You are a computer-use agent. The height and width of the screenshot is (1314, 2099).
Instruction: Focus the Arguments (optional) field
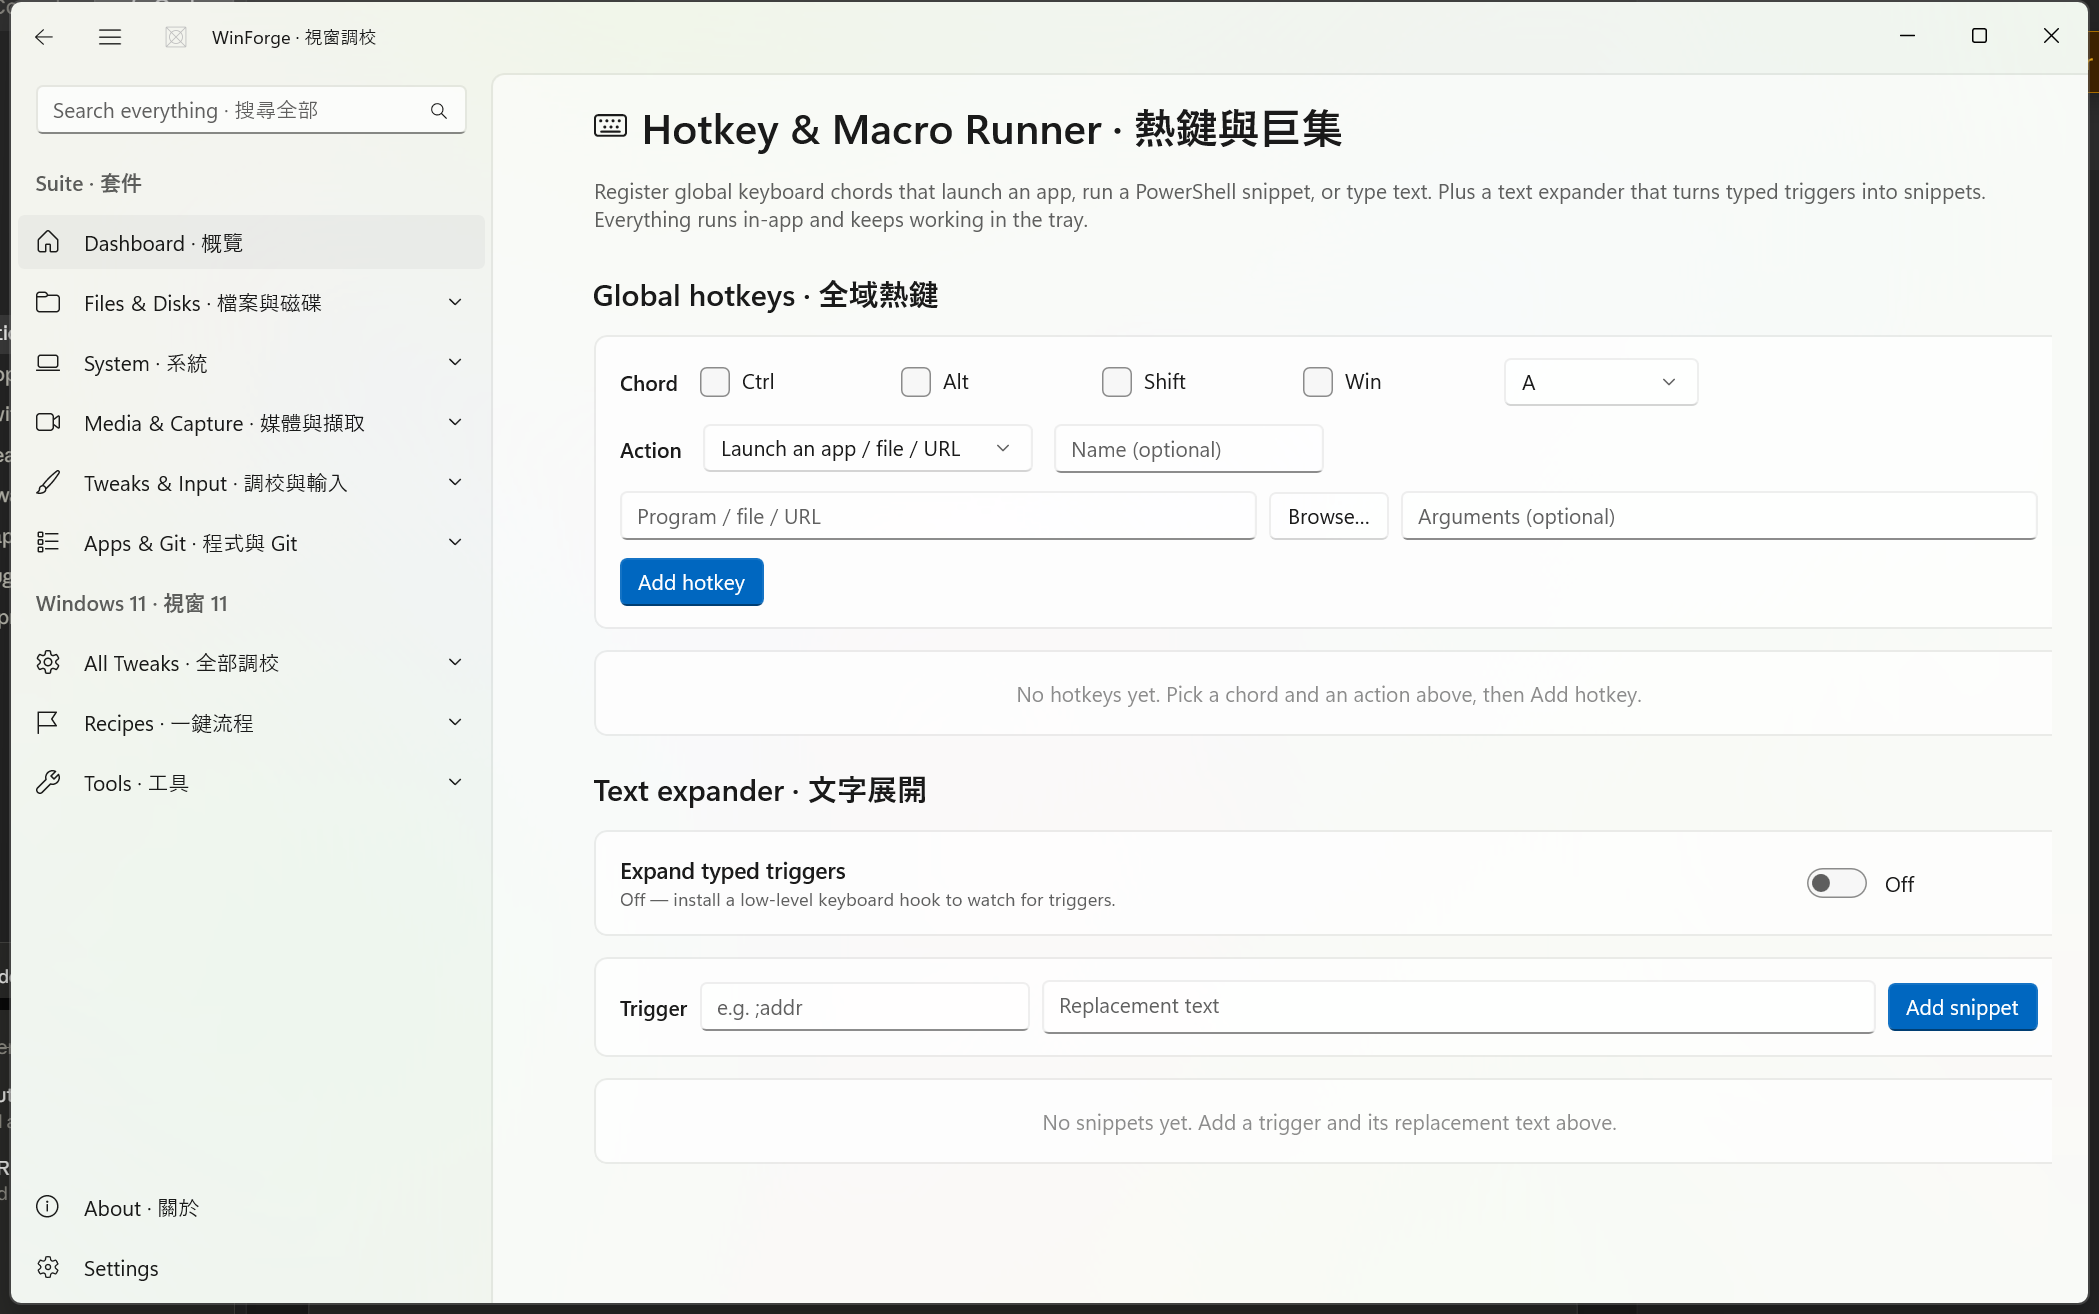(1718, 516)
